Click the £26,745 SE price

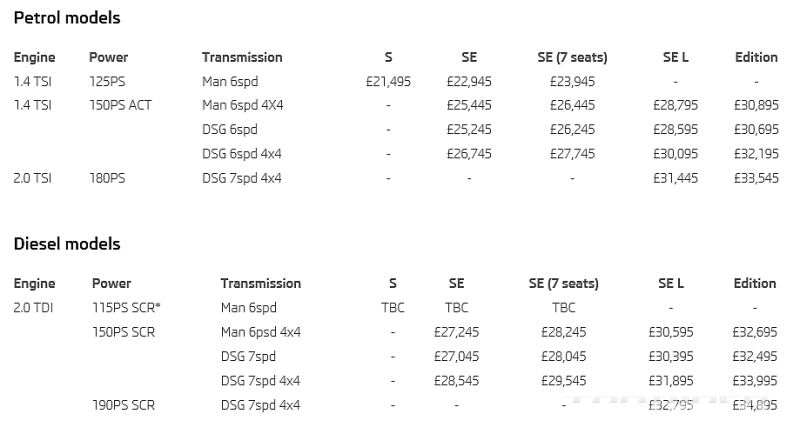click(469, 154)
